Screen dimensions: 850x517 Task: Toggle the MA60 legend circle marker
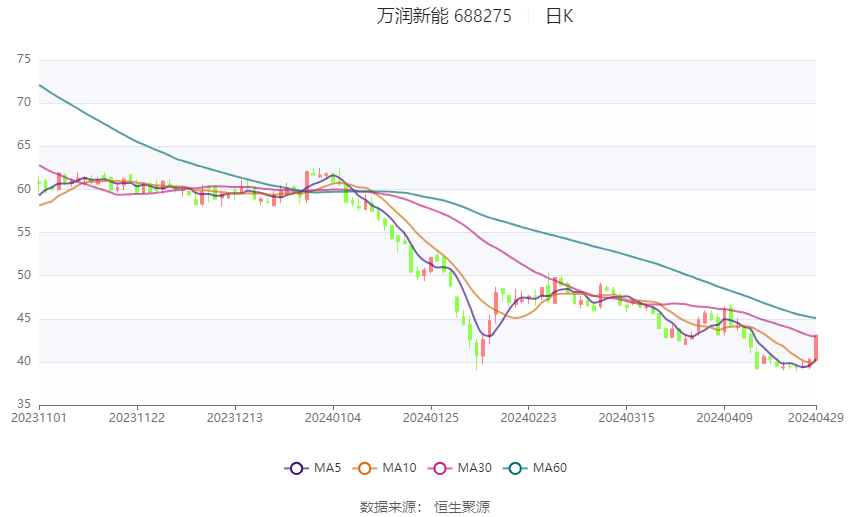515,468
